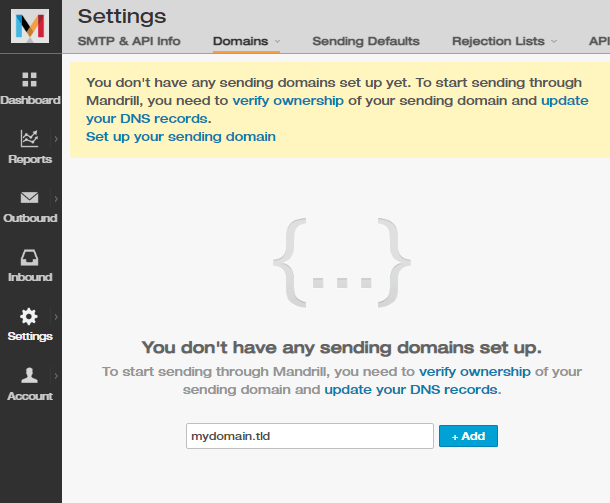Follow 'verify ownership' link below heading

pos(475,372)
